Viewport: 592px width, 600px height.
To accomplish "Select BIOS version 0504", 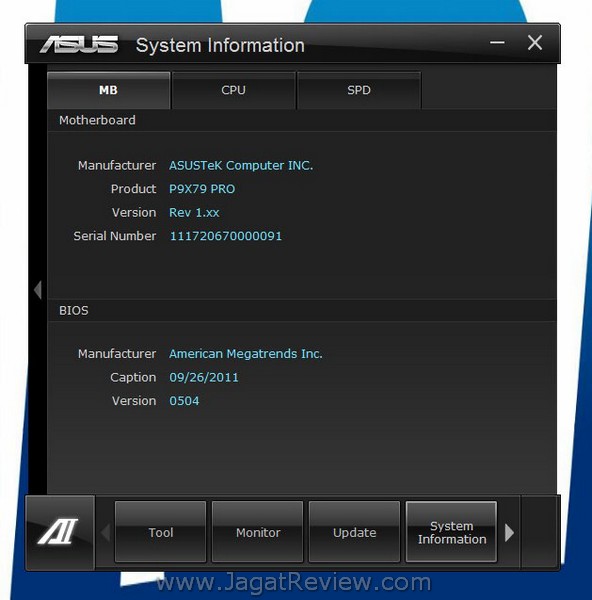I will point(184,401).
